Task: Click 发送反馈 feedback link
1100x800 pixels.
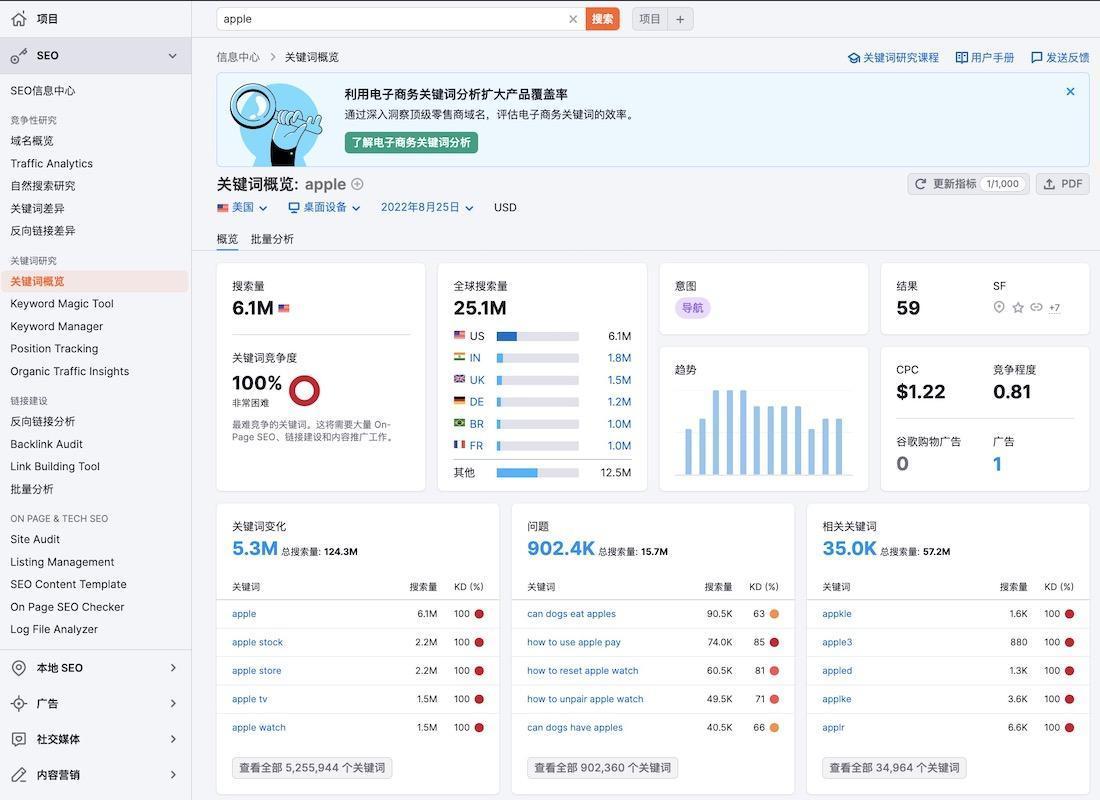Action: point(1060,58)
